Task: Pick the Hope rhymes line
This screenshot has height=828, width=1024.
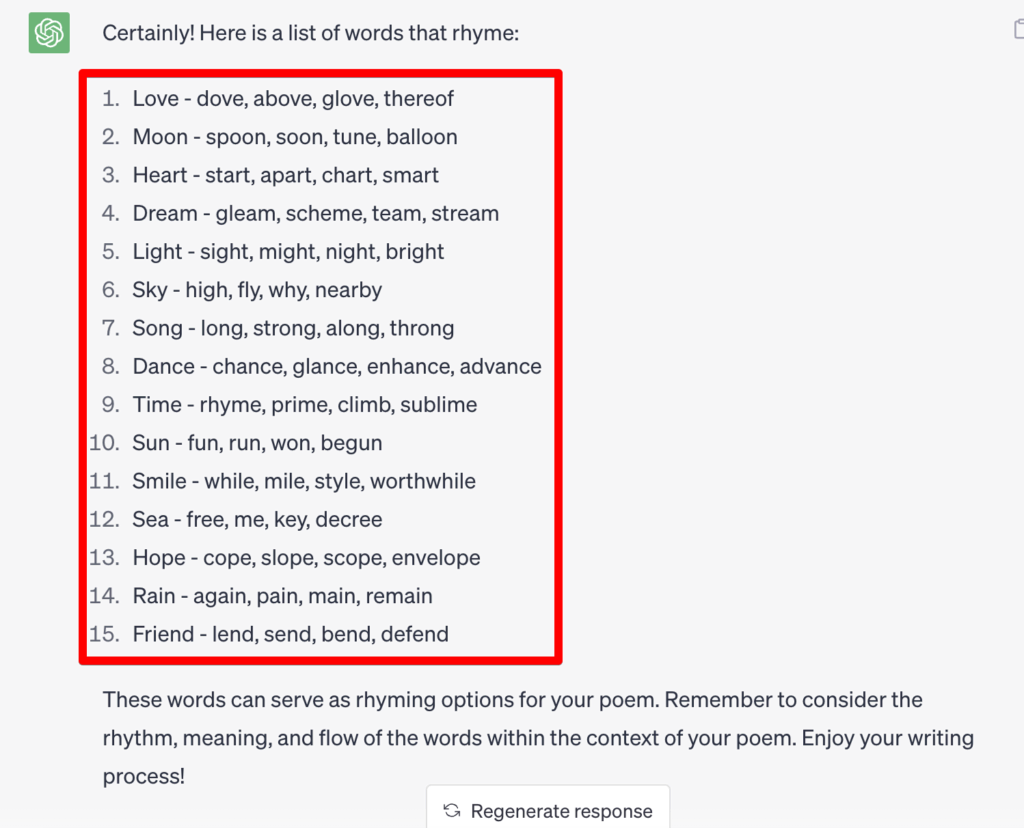Action: pos(306,557)
